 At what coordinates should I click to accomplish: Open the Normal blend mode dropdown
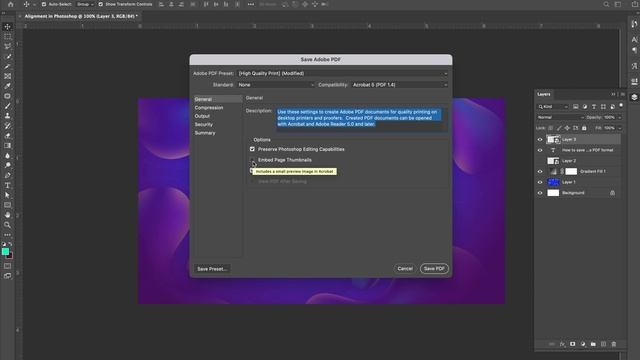560,117
